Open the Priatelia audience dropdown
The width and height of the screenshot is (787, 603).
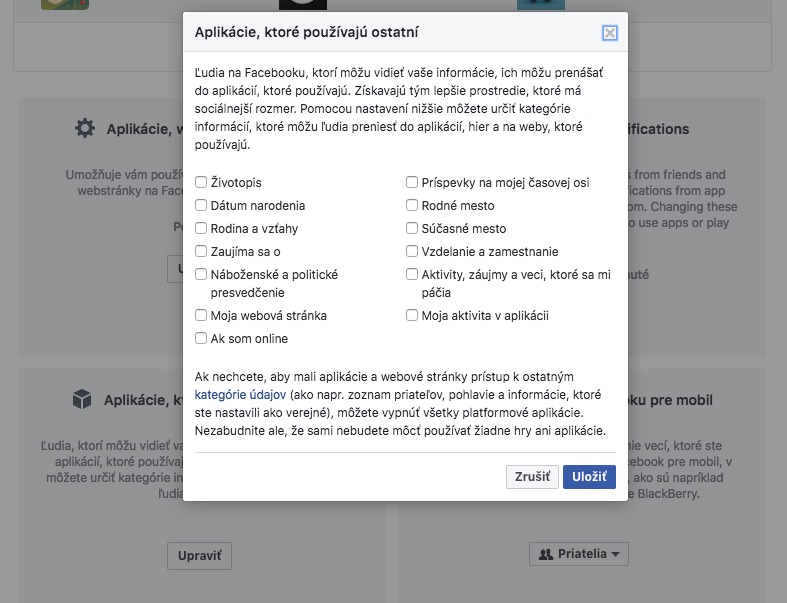(x=579, y=554)
